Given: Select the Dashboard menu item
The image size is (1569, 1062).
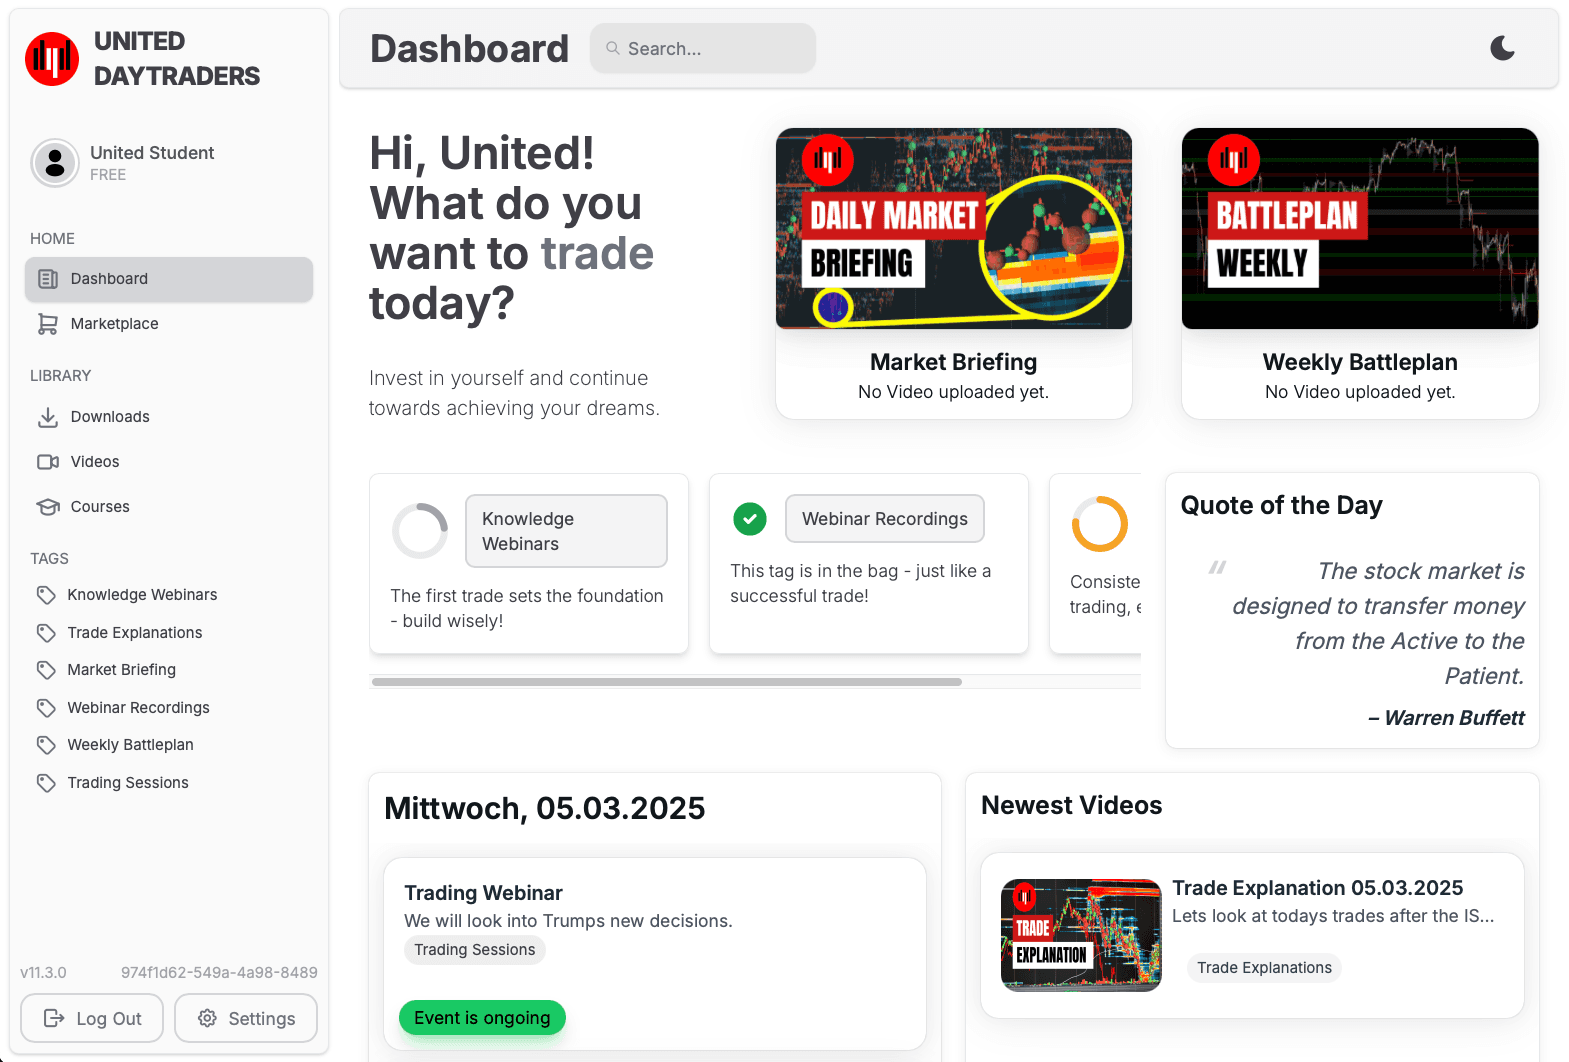Looking at the screenshot, I should point(168,279).
